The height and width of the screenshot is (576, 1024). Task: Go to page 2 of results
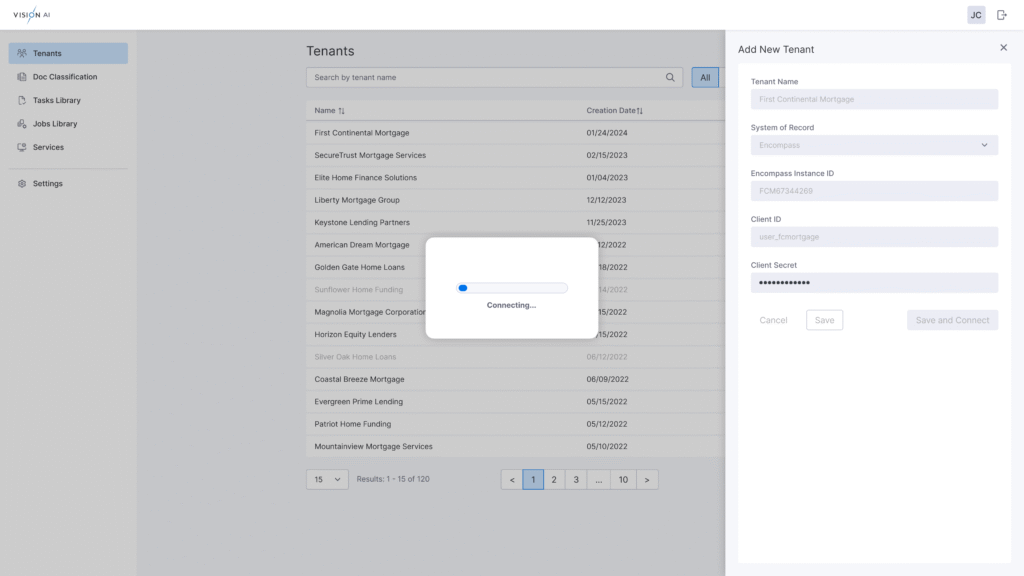pos(554,480)
